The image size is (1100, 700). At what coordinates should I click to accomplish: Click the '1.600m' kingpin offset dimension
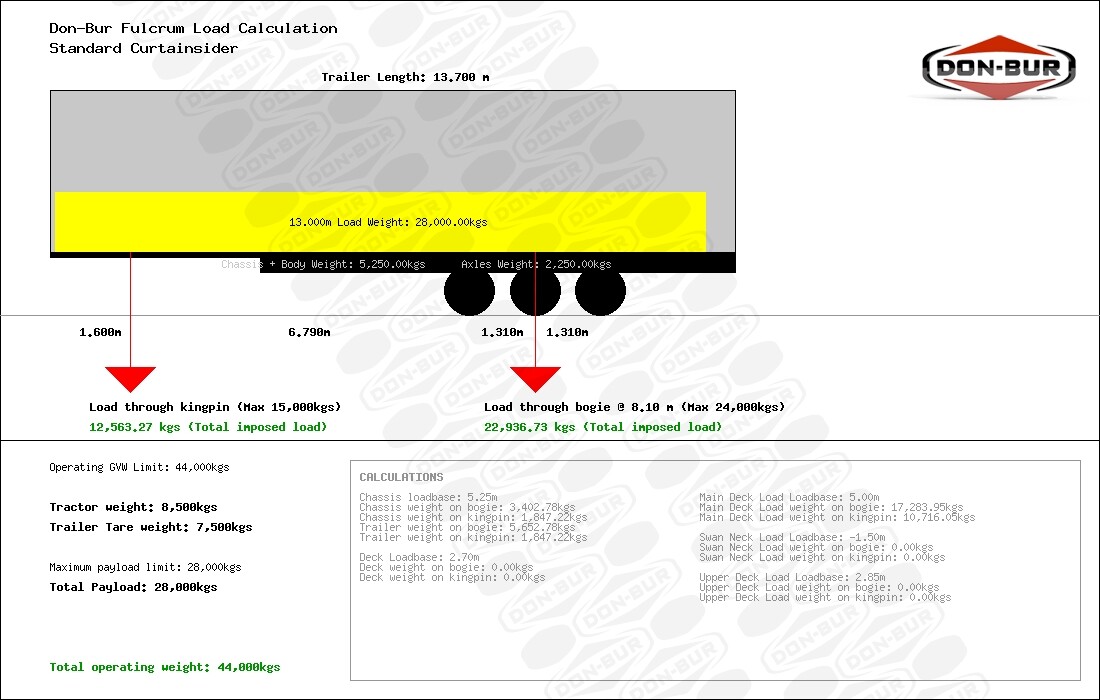pos(100,332)
